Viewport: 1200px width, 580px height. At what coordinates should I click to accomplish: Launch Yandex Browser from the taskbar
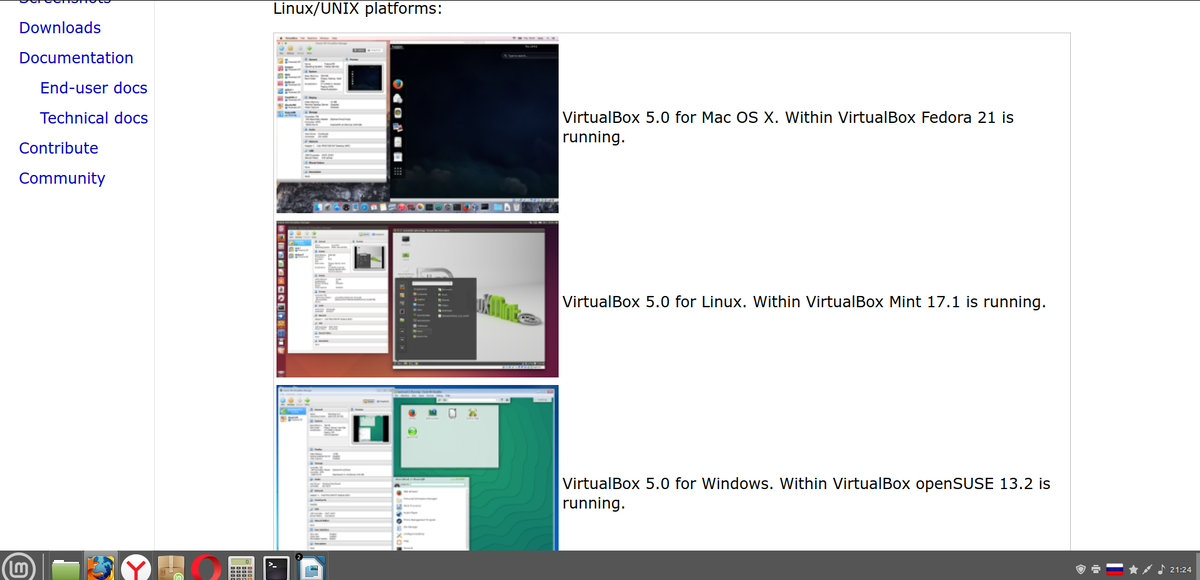(136, 569)
